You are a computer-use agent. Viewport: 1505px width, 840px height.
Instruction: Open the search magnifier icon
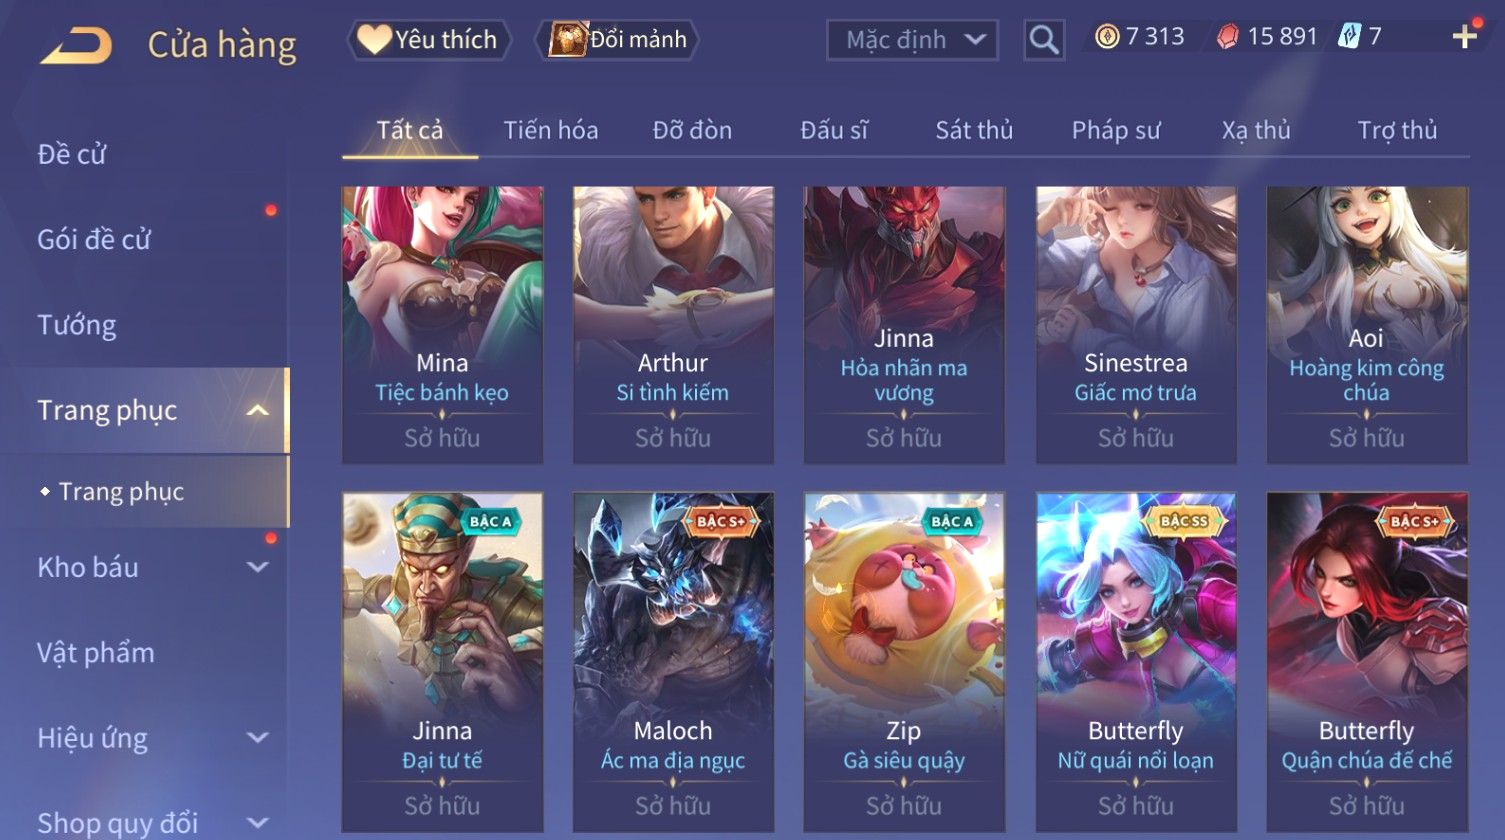coord(1044,40)
